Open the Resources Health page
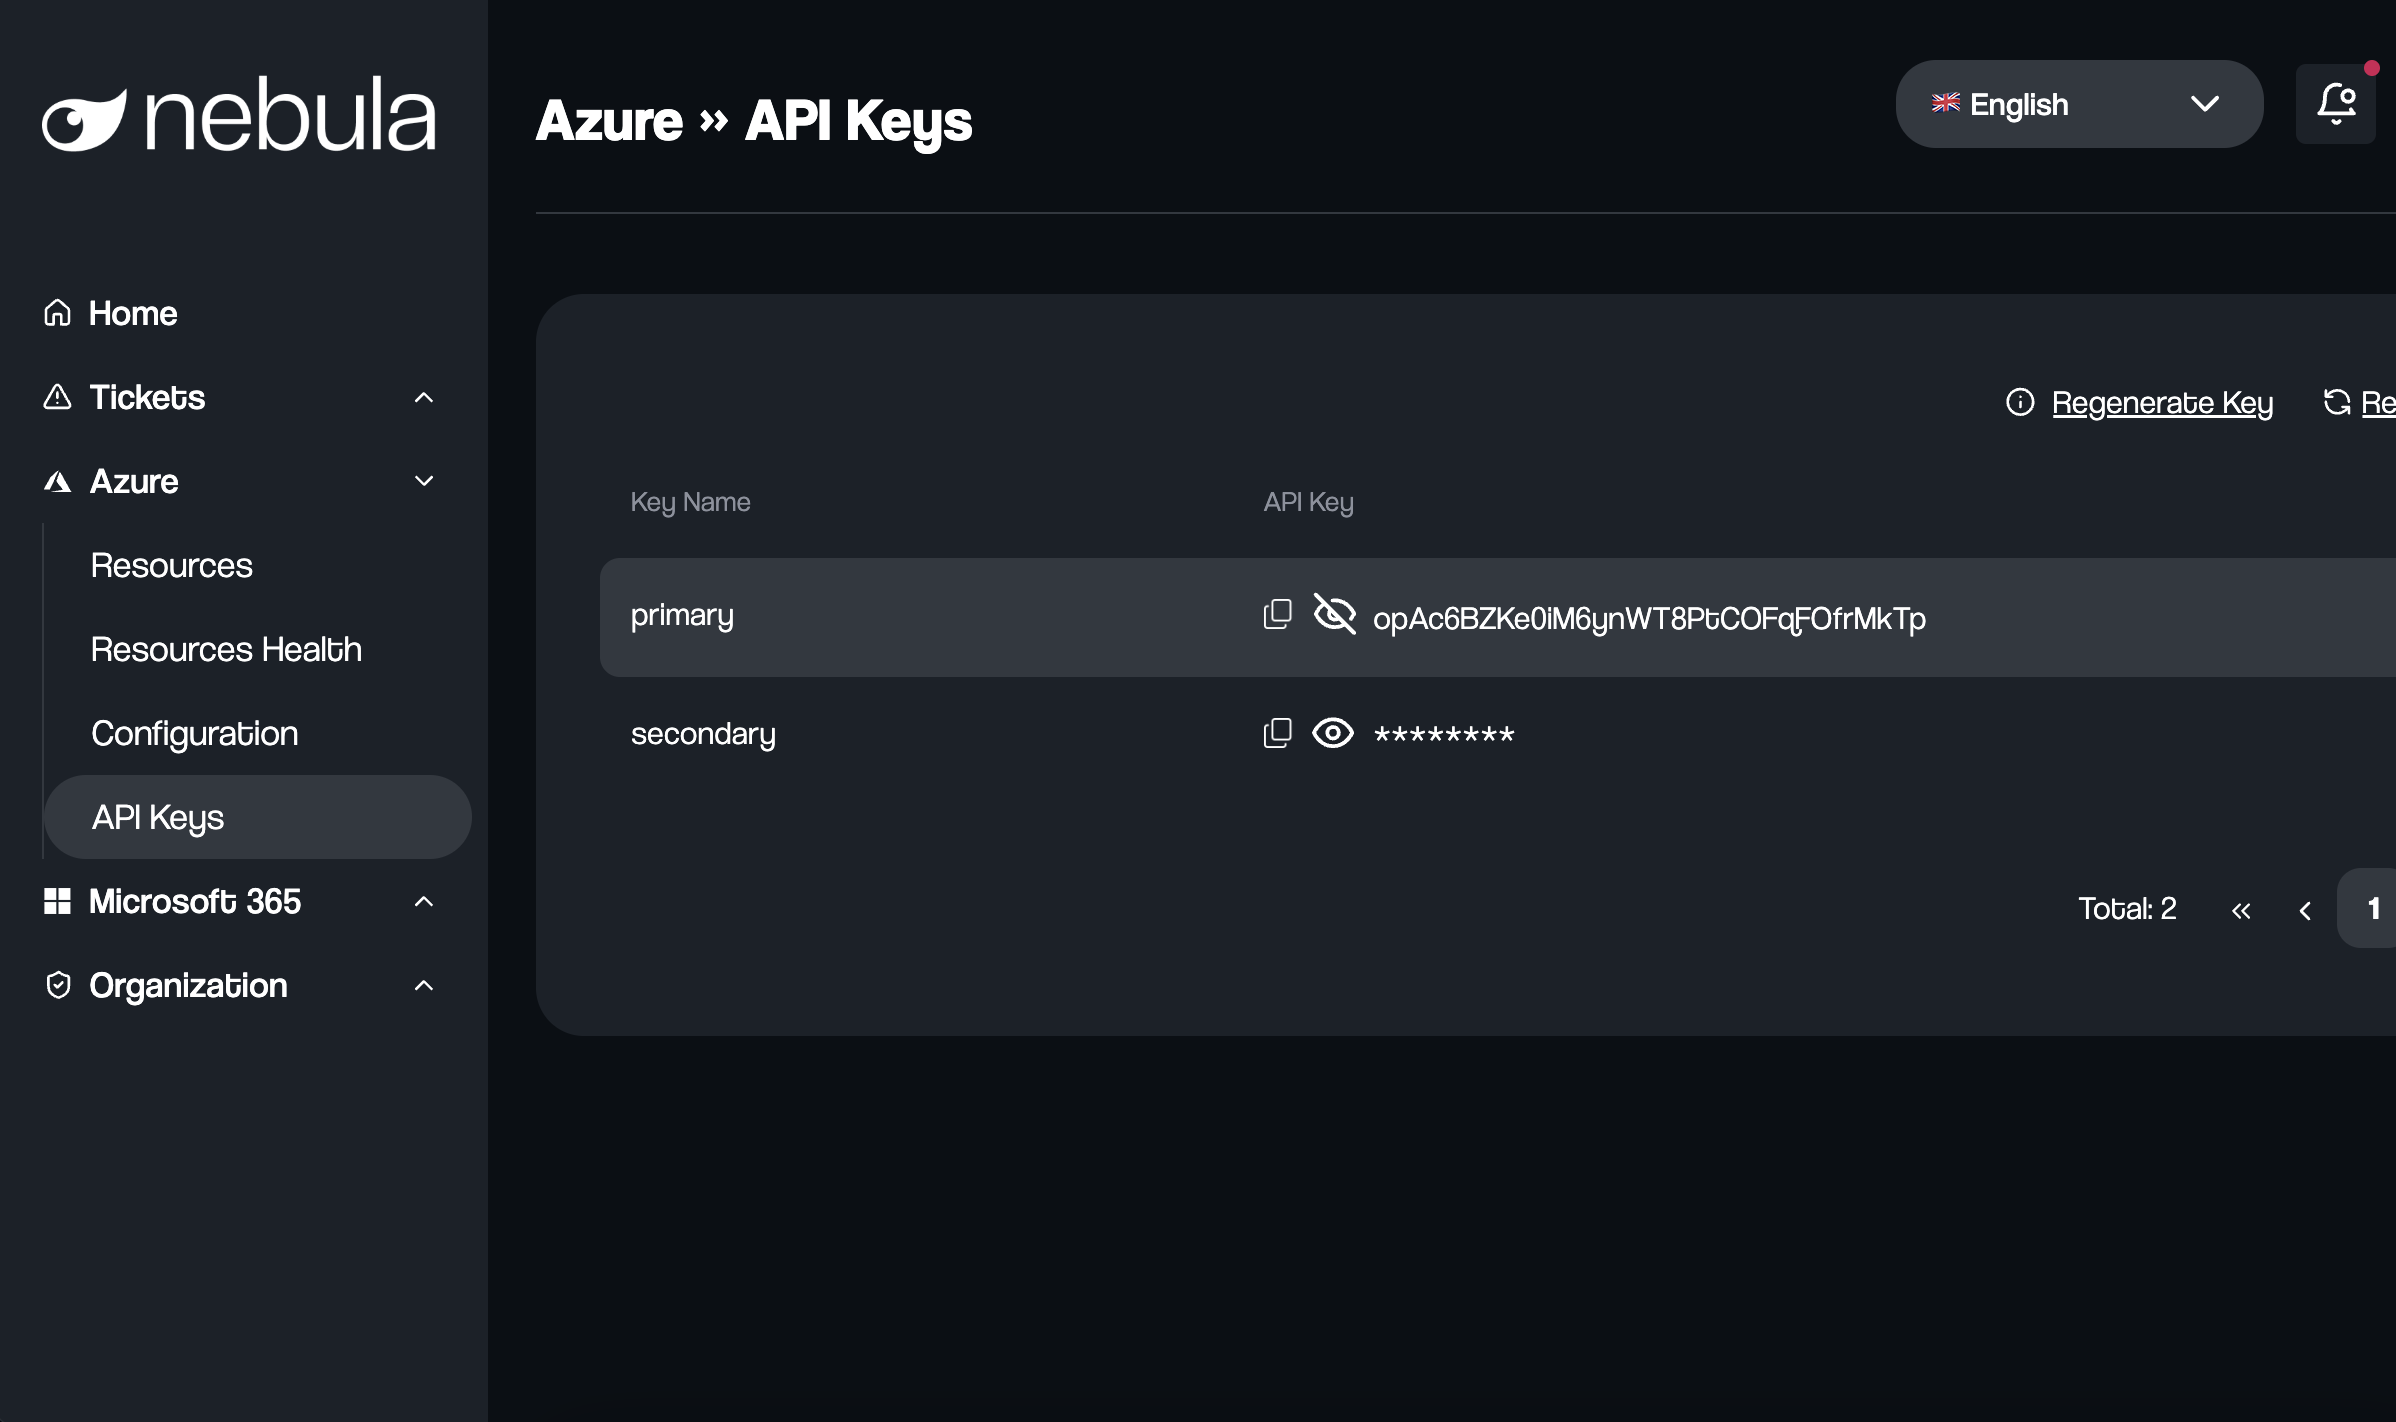The width and height of the screenshot is (2396, 1422). click(x=226, y=650)
